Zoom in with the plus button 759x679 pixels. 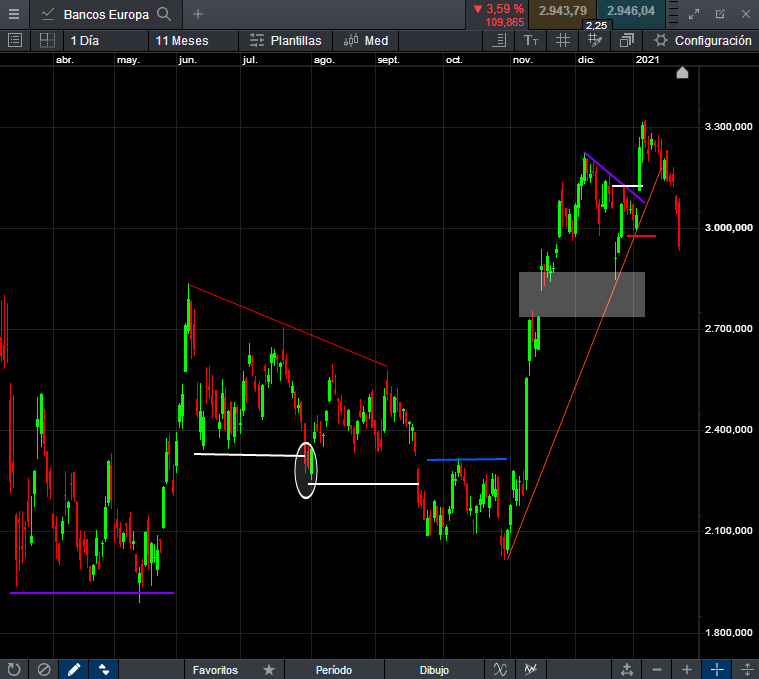pos(687,670)
